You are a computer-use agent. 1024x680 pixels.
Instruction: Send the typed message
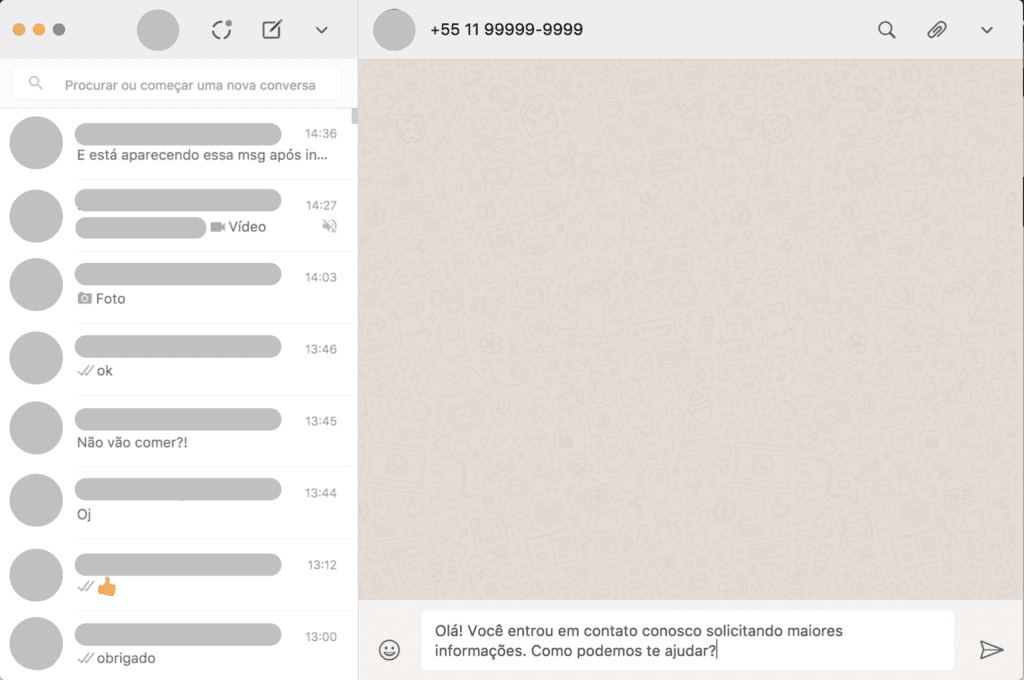(x=990, y=650)
